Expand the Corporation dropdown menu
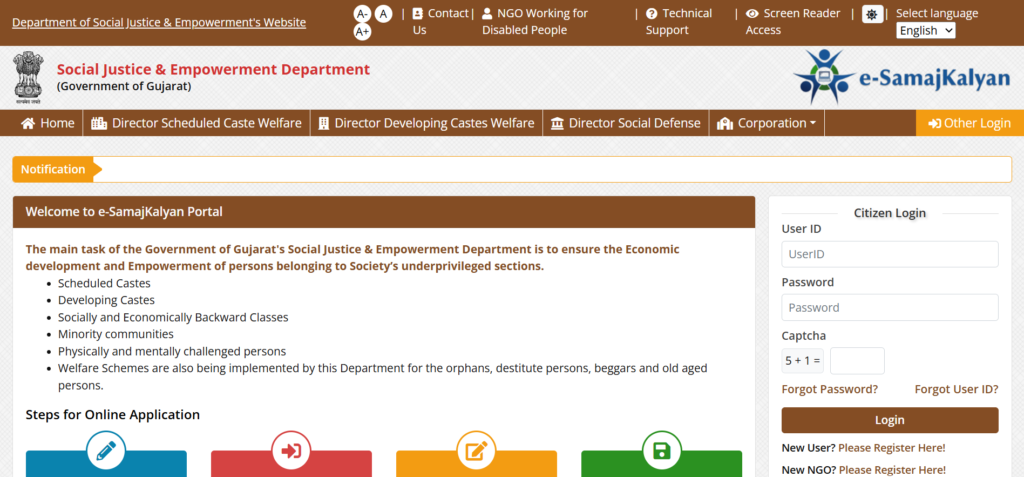1024x477 pixels. 767,123
